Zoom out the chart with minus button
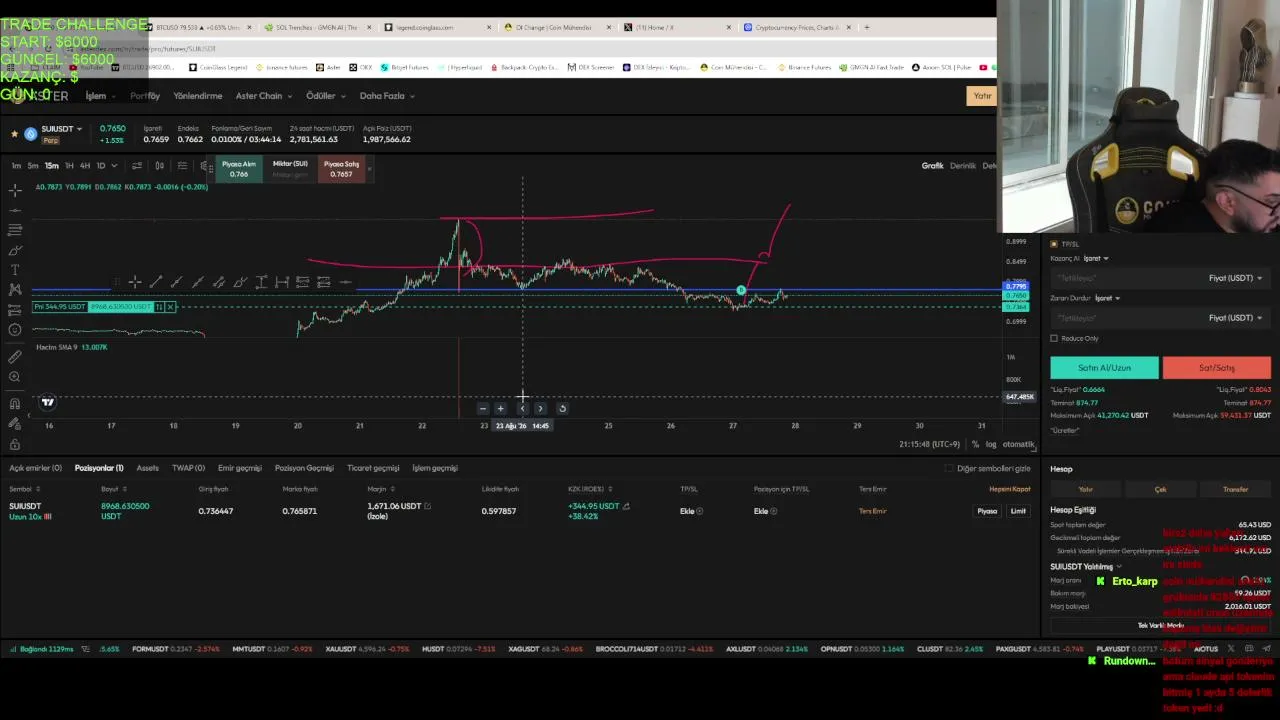The width and height of the screenshot is (1280, 720). pyautogui.click(x=482, y=408)
